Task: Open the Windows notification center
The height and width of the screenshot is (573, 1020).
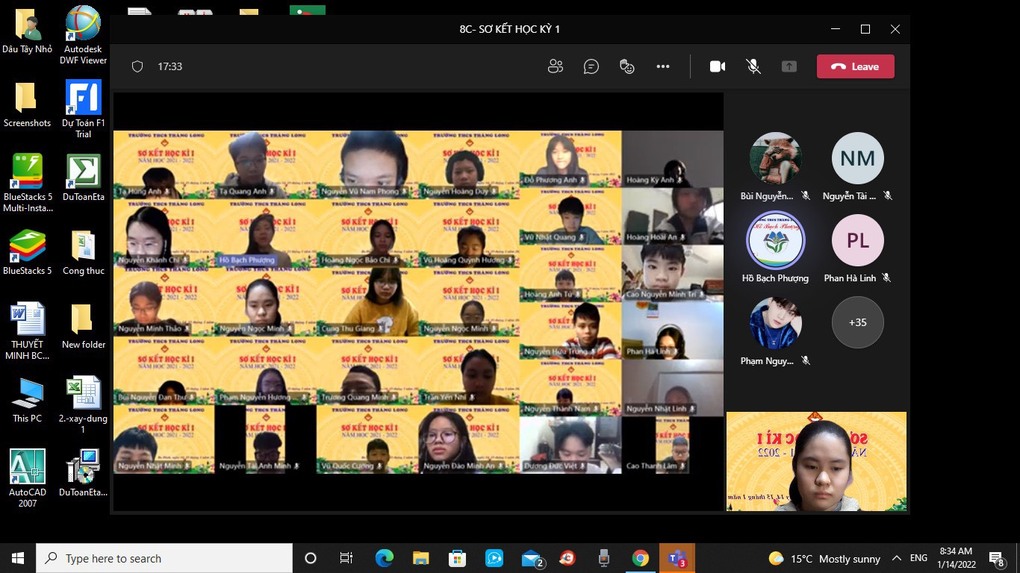Action: 996,558
